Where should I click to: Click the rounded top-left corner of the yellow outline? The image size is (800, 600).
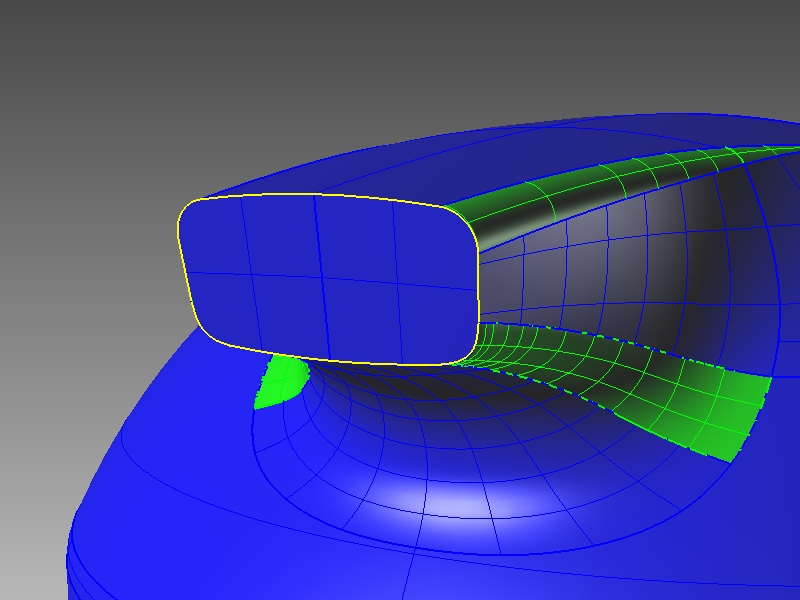click(186, 210)
